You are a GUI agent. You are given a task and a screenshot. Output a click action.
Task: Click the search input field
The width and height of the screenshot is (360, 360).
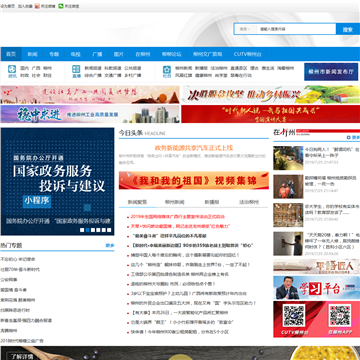tap(296, 29)
